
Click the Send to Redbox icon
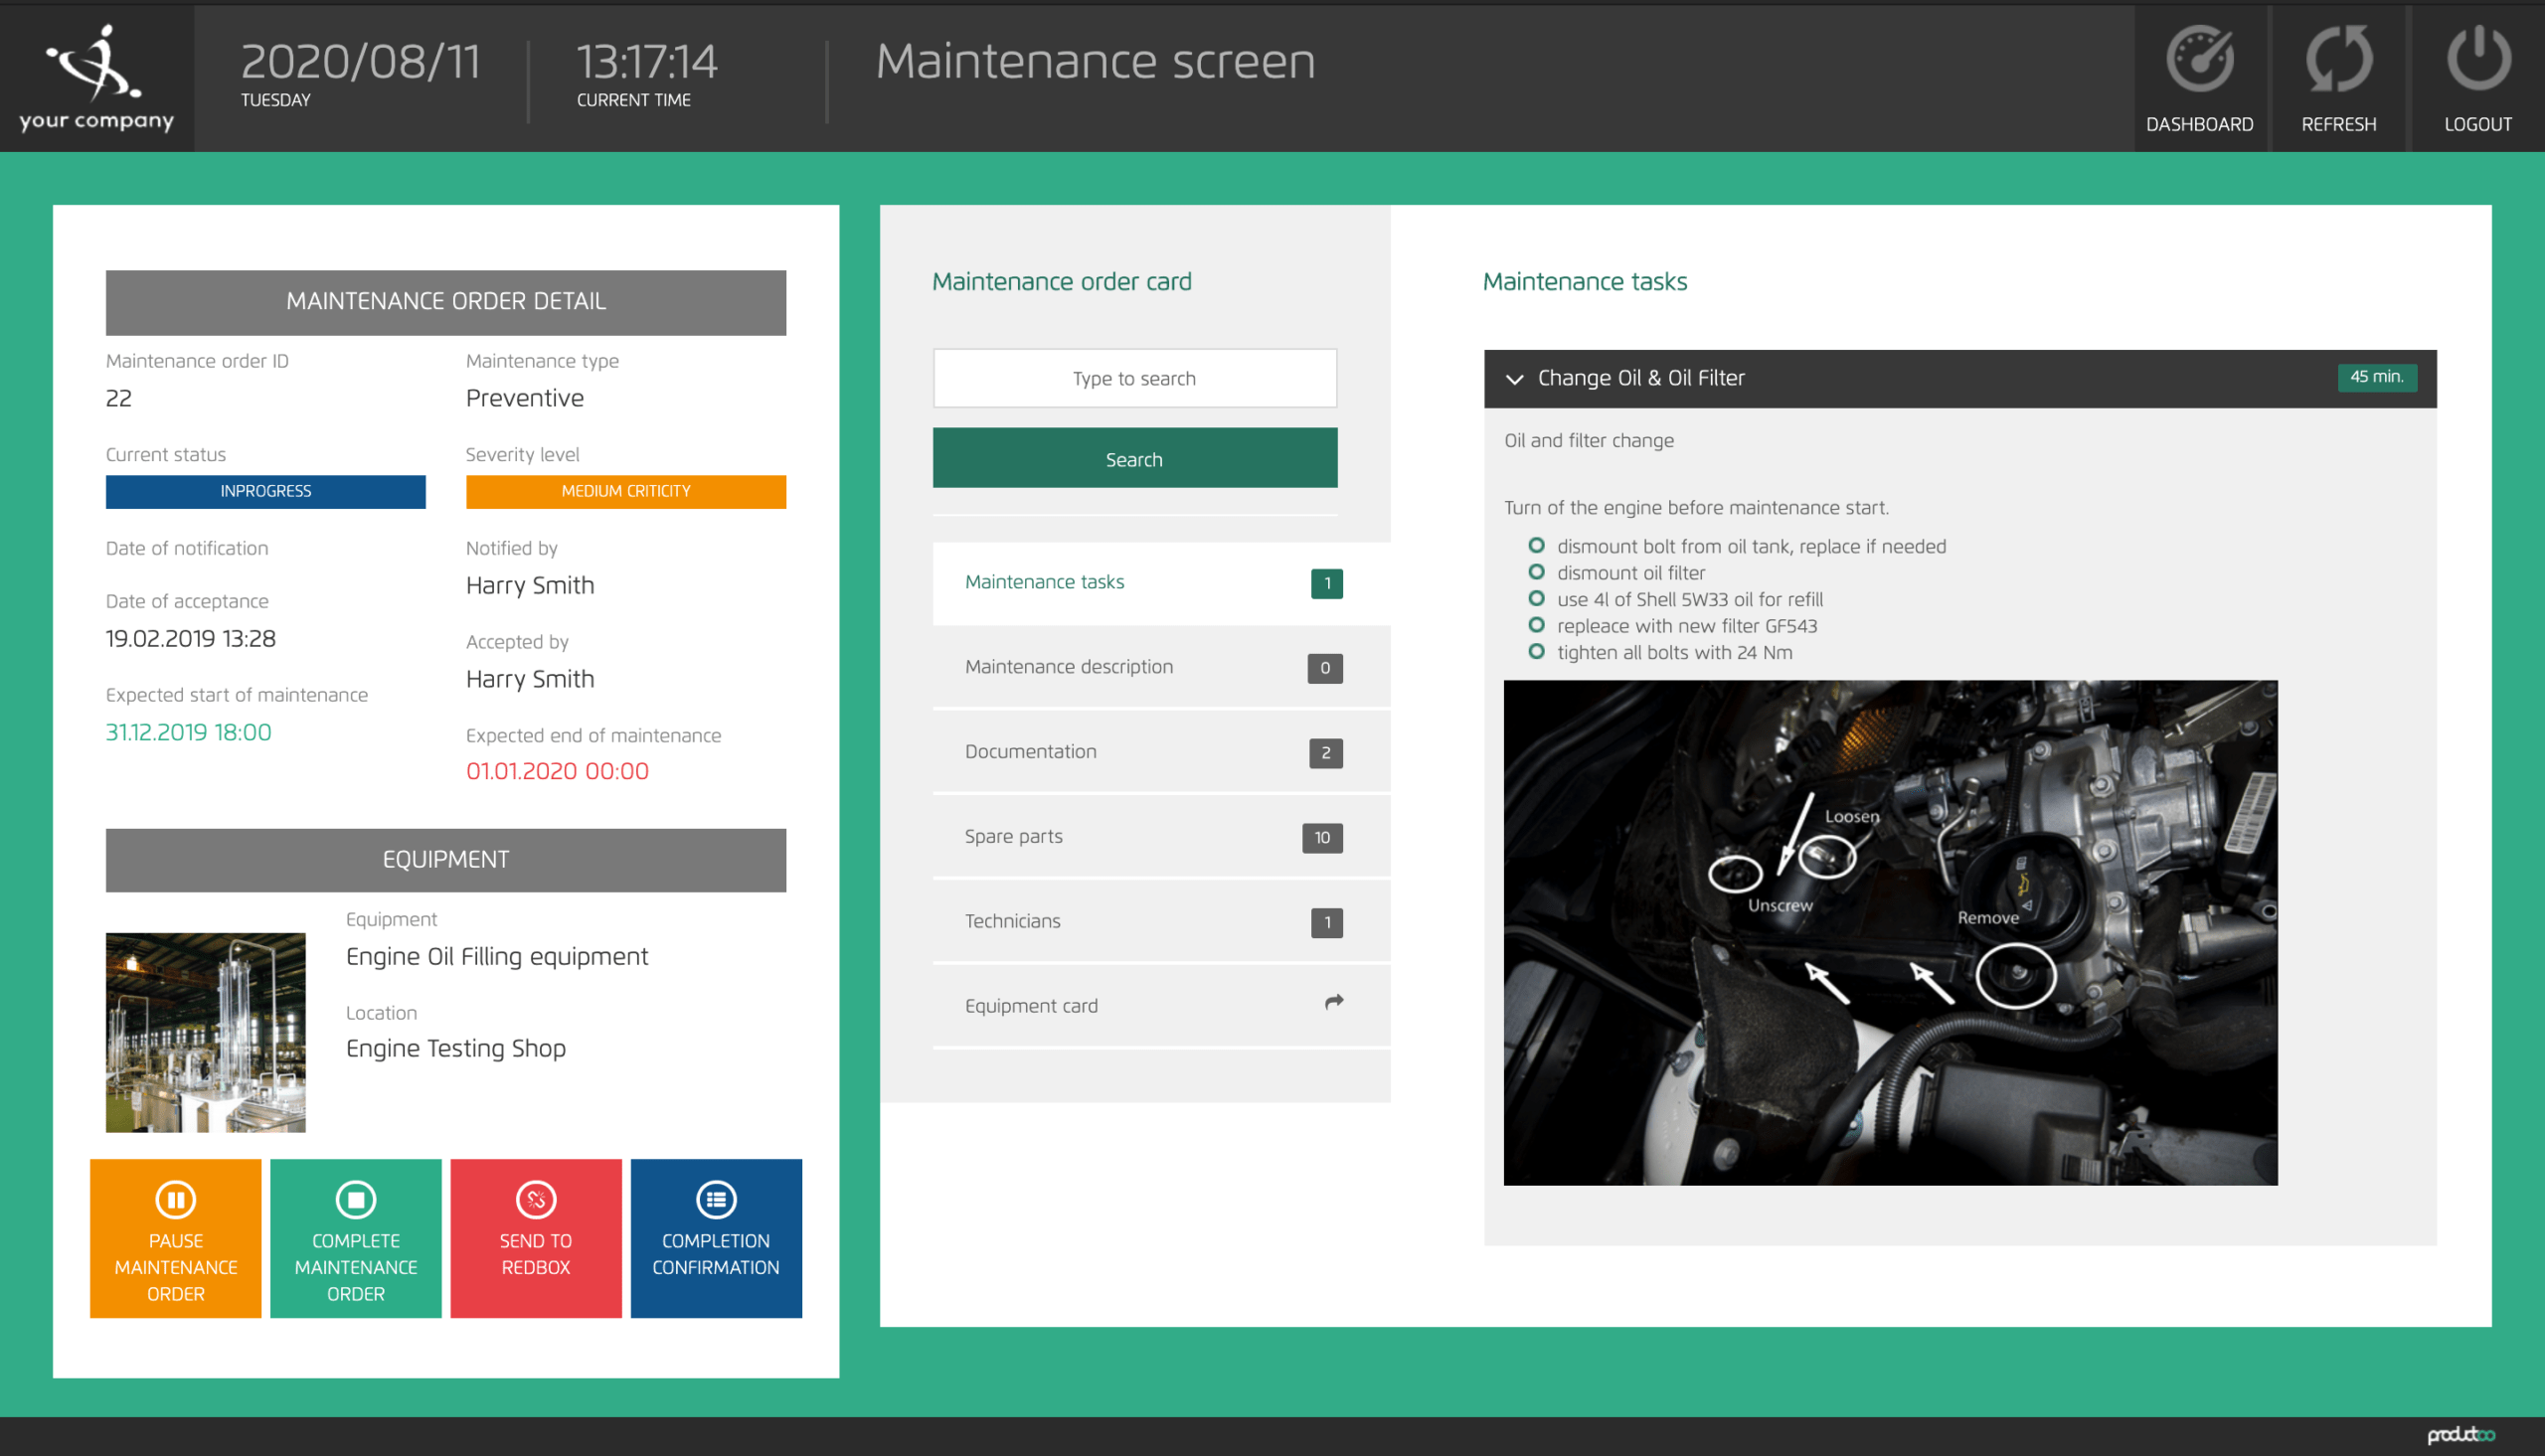click(536, 1198)
